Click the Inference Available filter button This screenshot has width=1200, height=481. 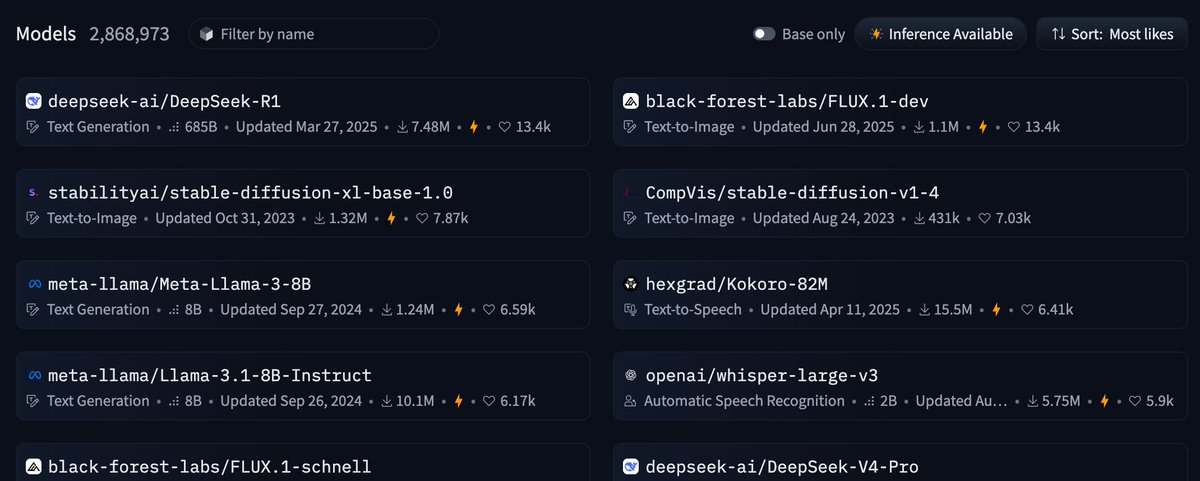941,34
